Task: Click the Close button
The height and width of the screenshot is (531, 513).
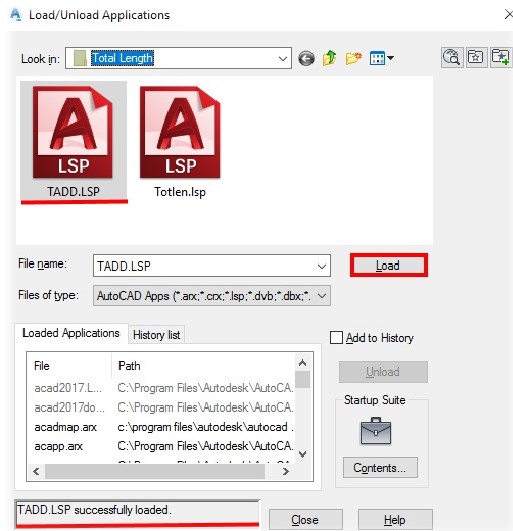Action: (x=305, y=520)
